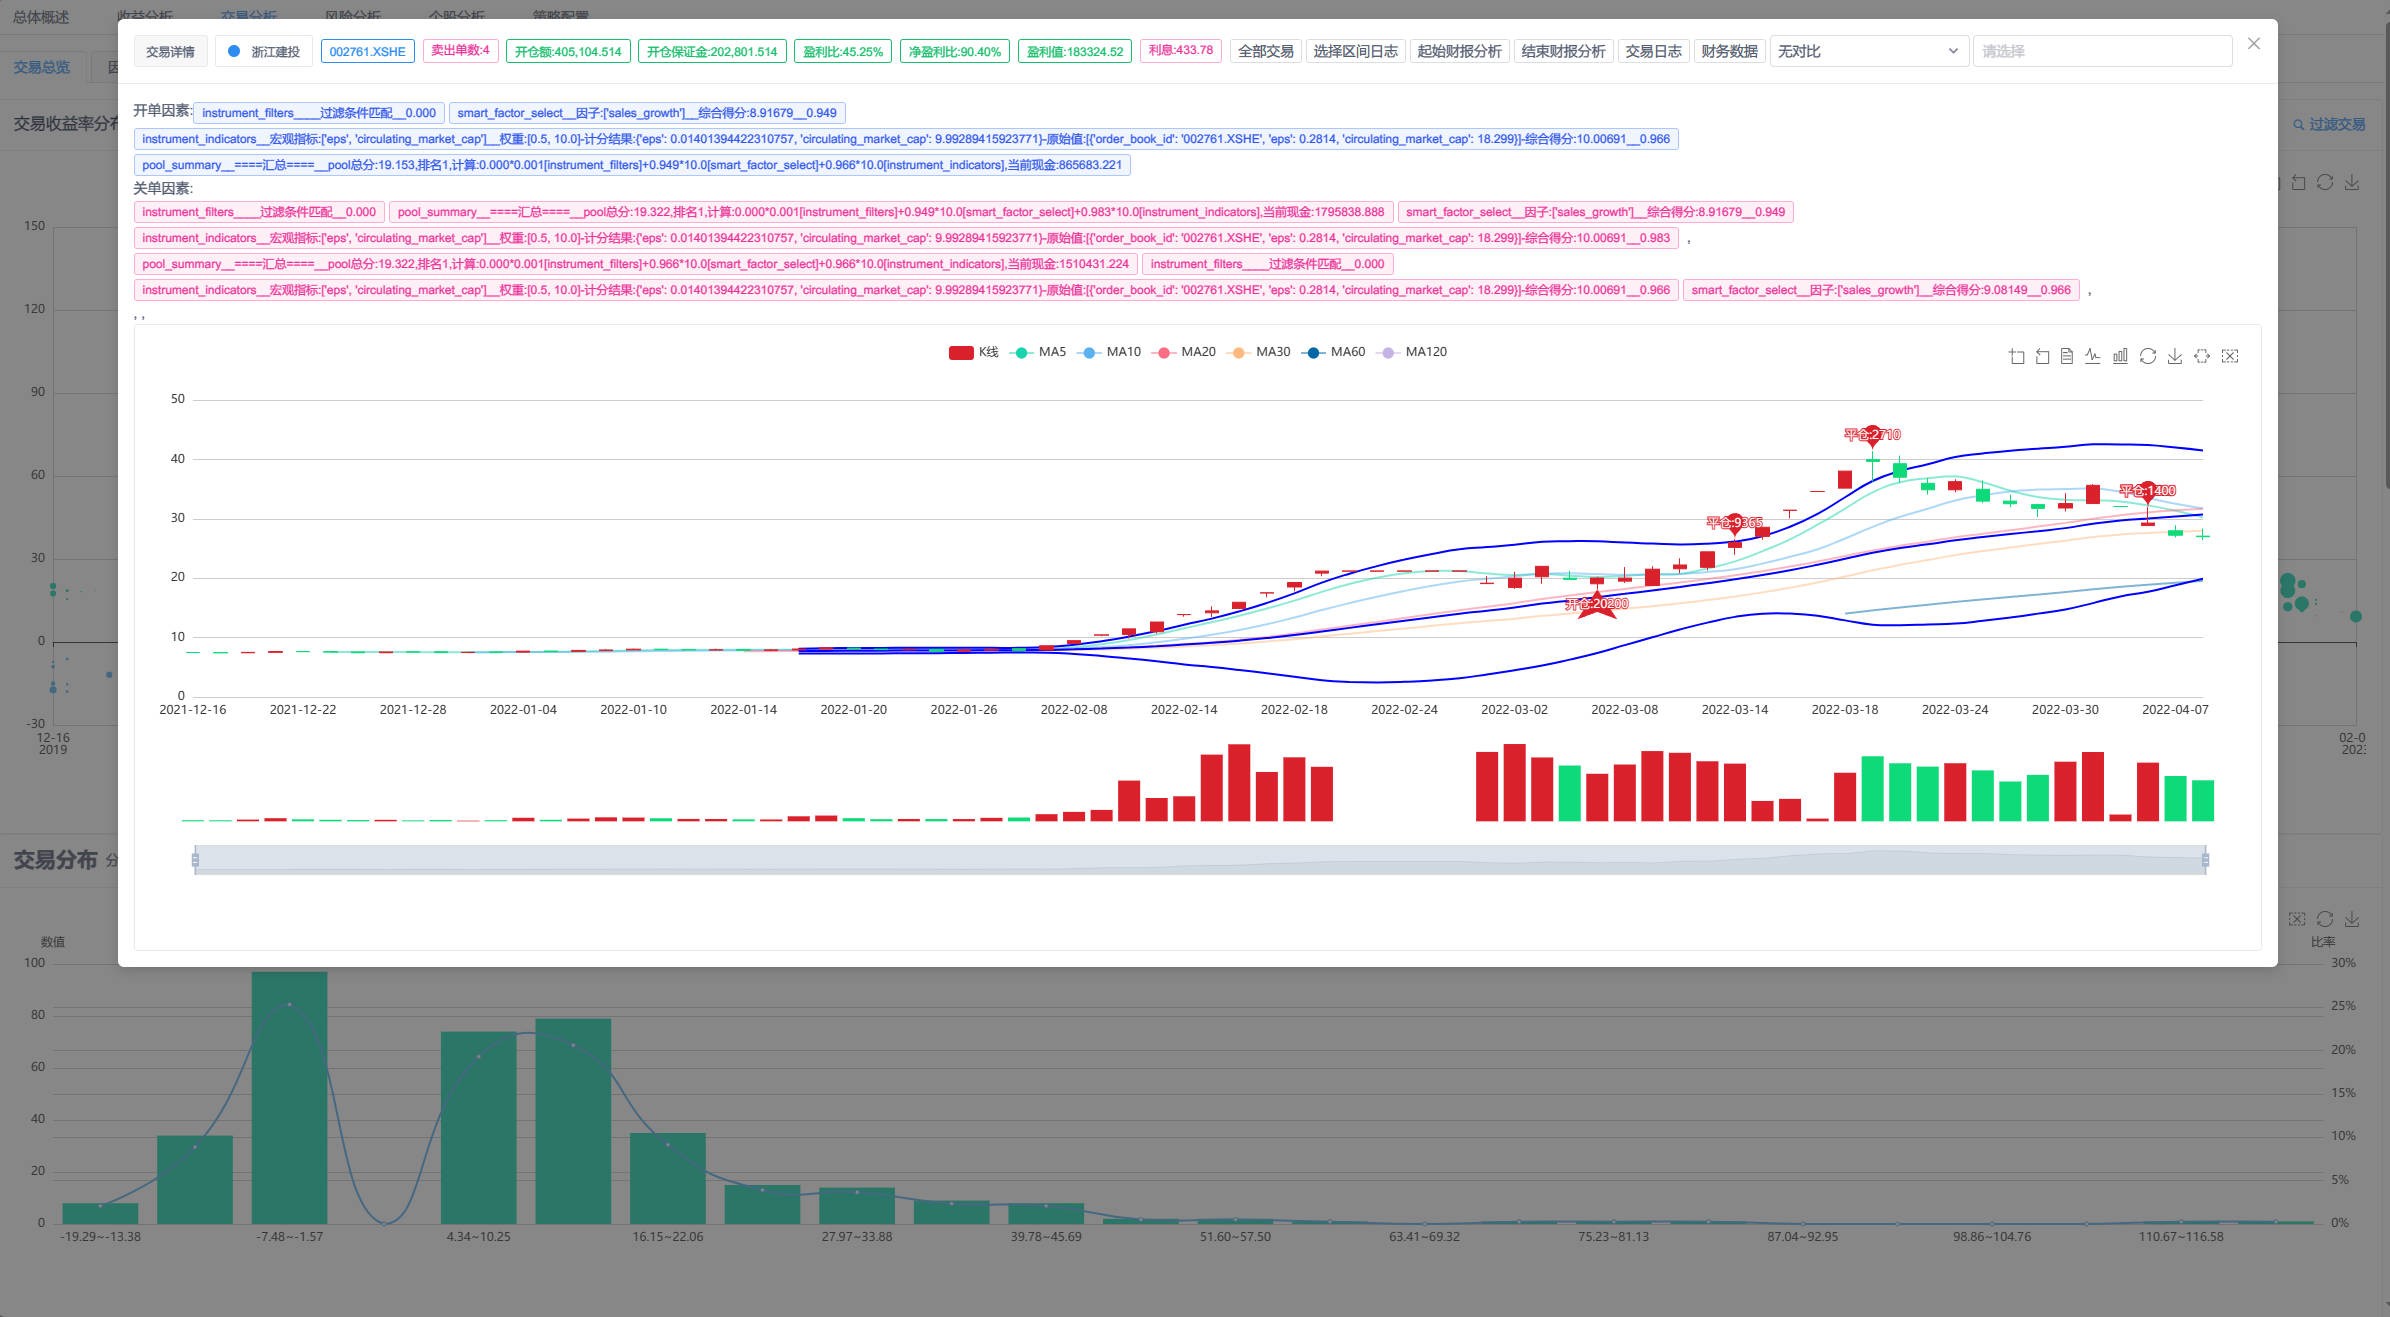Screen dimensions: 2390x1317
Task: Open the 无对比 comparison dropdown
Action: [x=1866, y=51]
